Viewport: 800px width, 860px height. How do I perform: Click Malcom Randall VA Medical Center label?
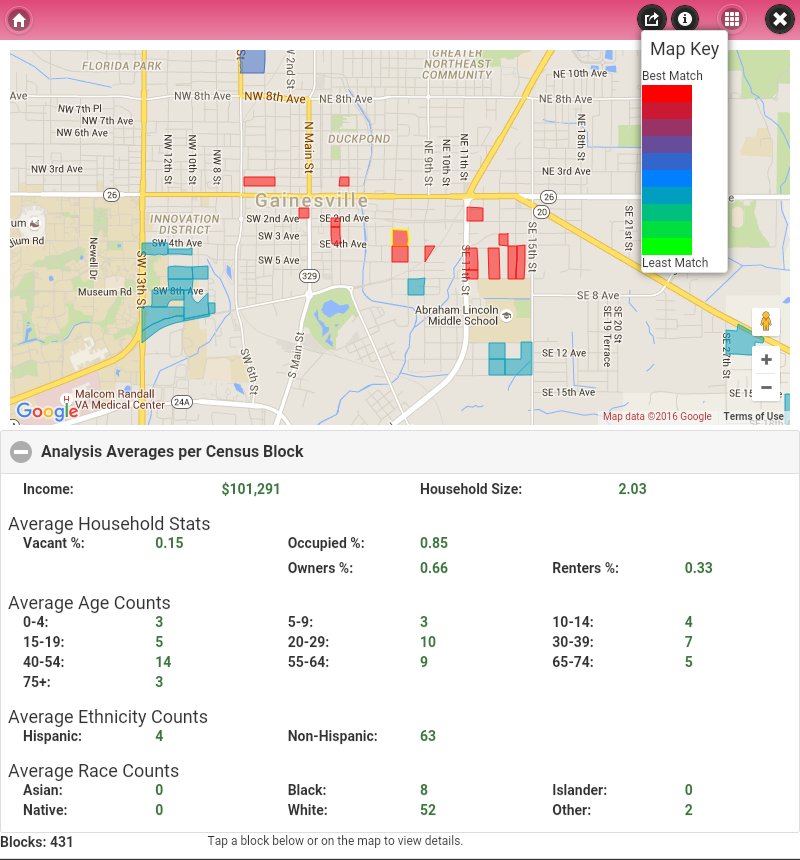(x=120, y=399)
